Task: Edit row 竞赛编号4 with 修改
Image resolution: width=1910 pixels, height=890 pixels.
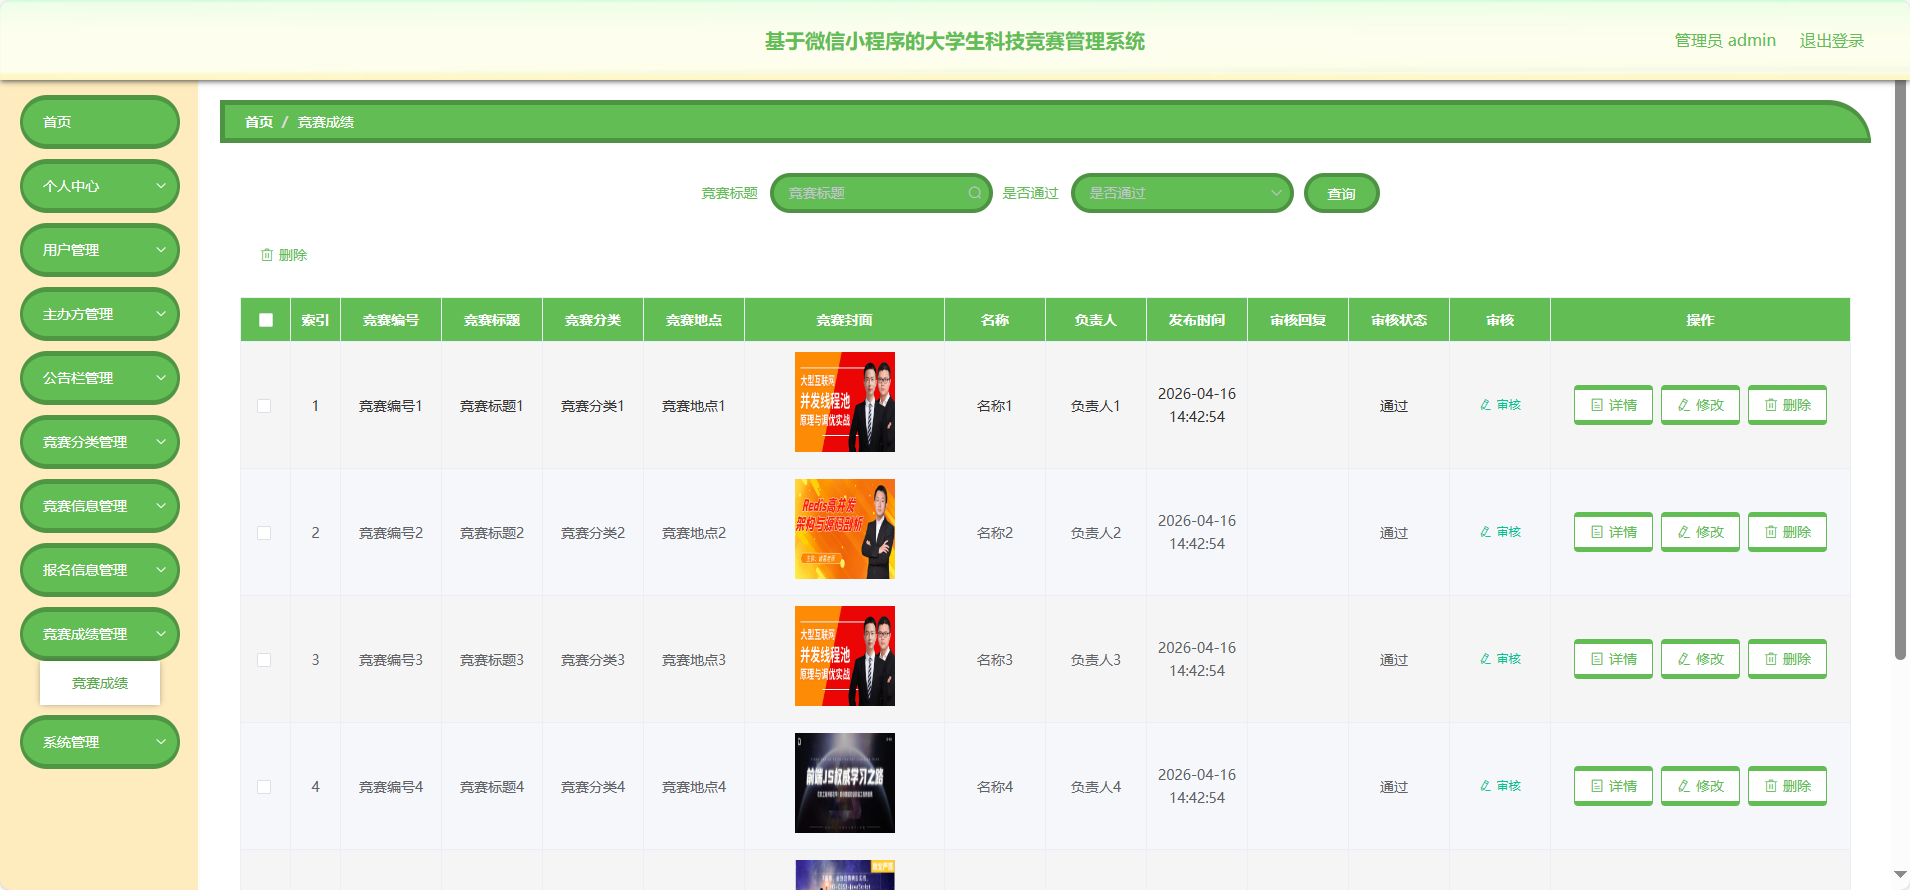Action: 1700,786
